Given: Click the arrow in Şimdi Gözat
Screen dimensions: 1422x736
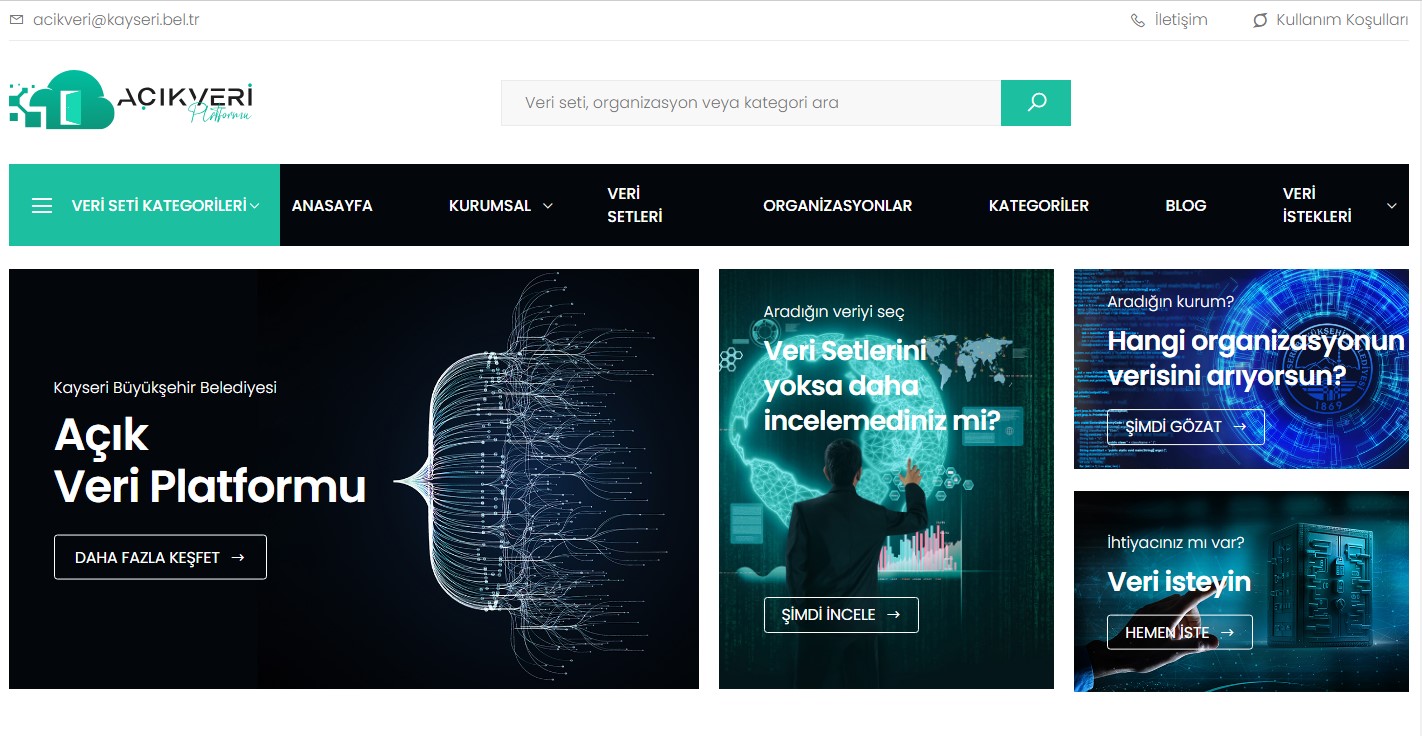Looking at the screenshot, I should click(1240, 426).
